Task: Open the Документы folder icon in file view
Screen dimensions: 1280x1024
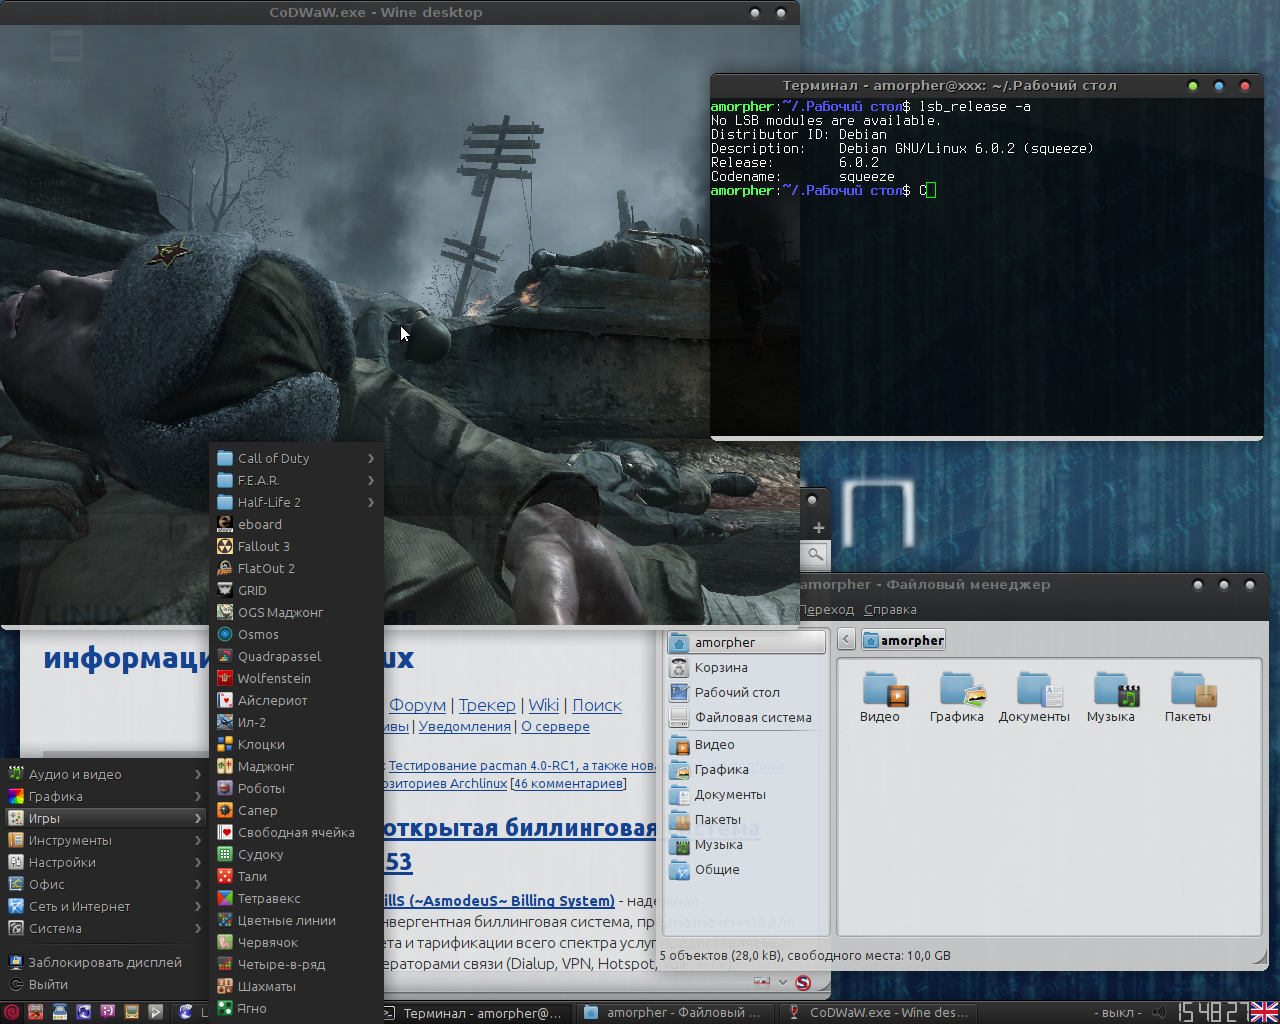Action: (x=1034, y=697)
